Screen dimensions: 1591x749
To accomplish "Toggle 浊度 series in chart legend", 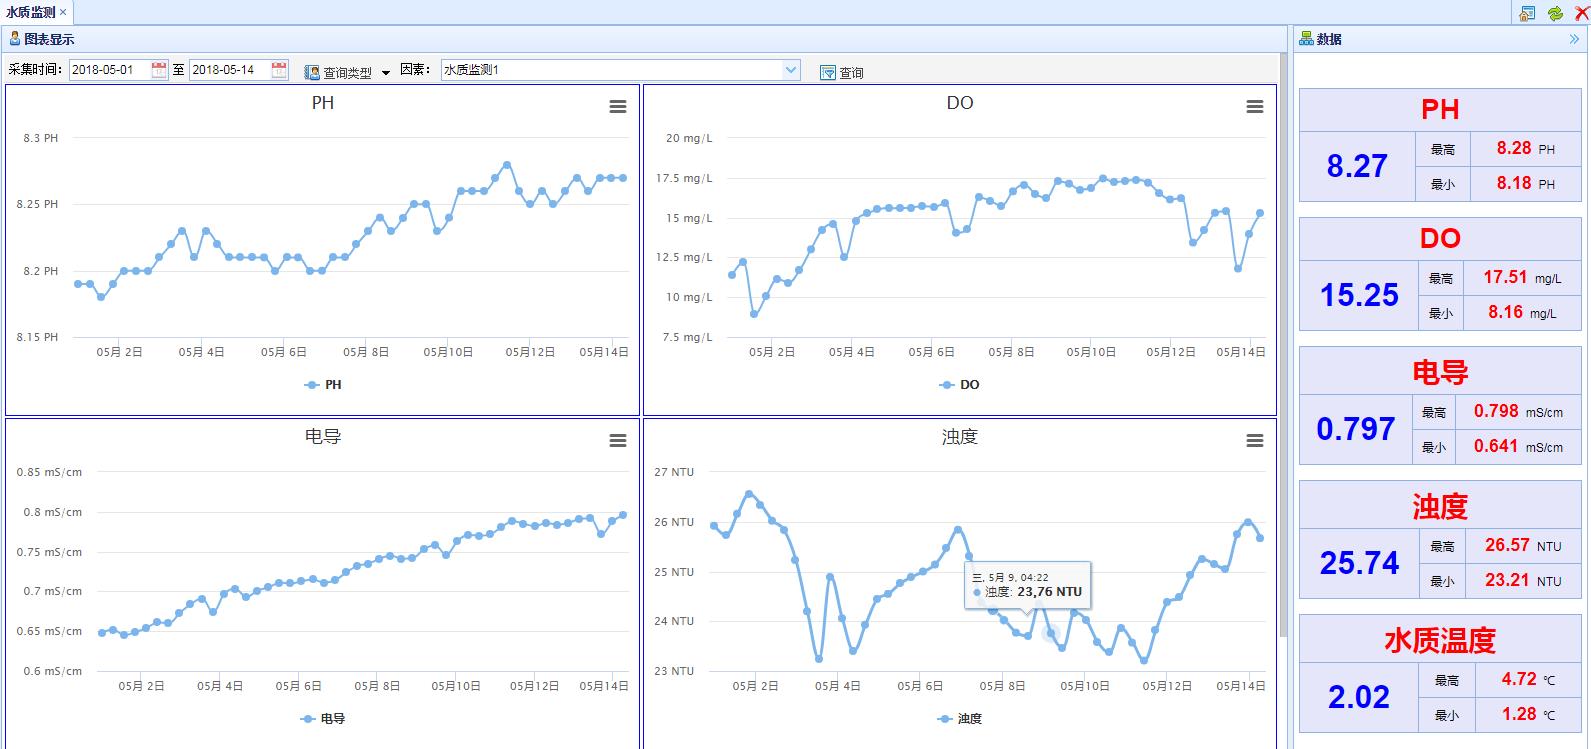I will pyautogui.click(x=960, y=719).
